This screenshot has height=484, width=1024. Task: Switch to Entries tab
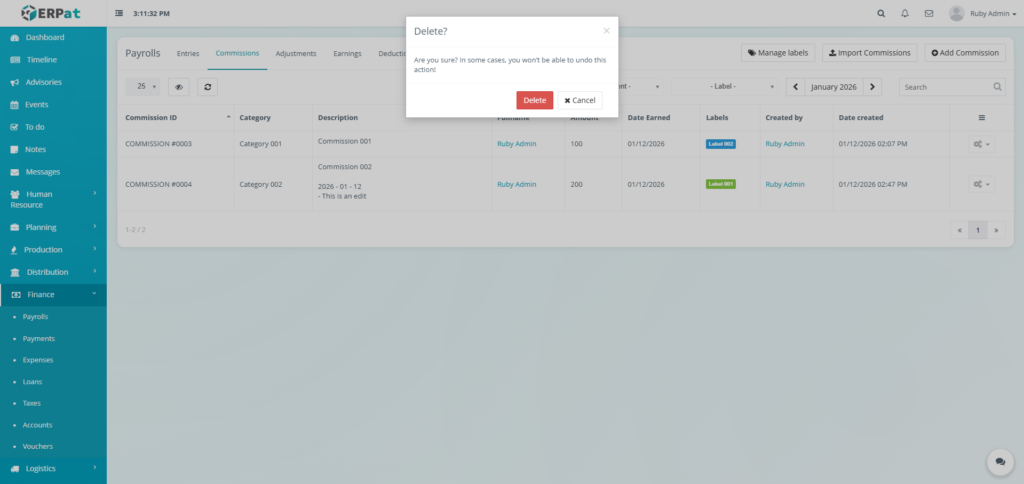[x=188, y=54]
